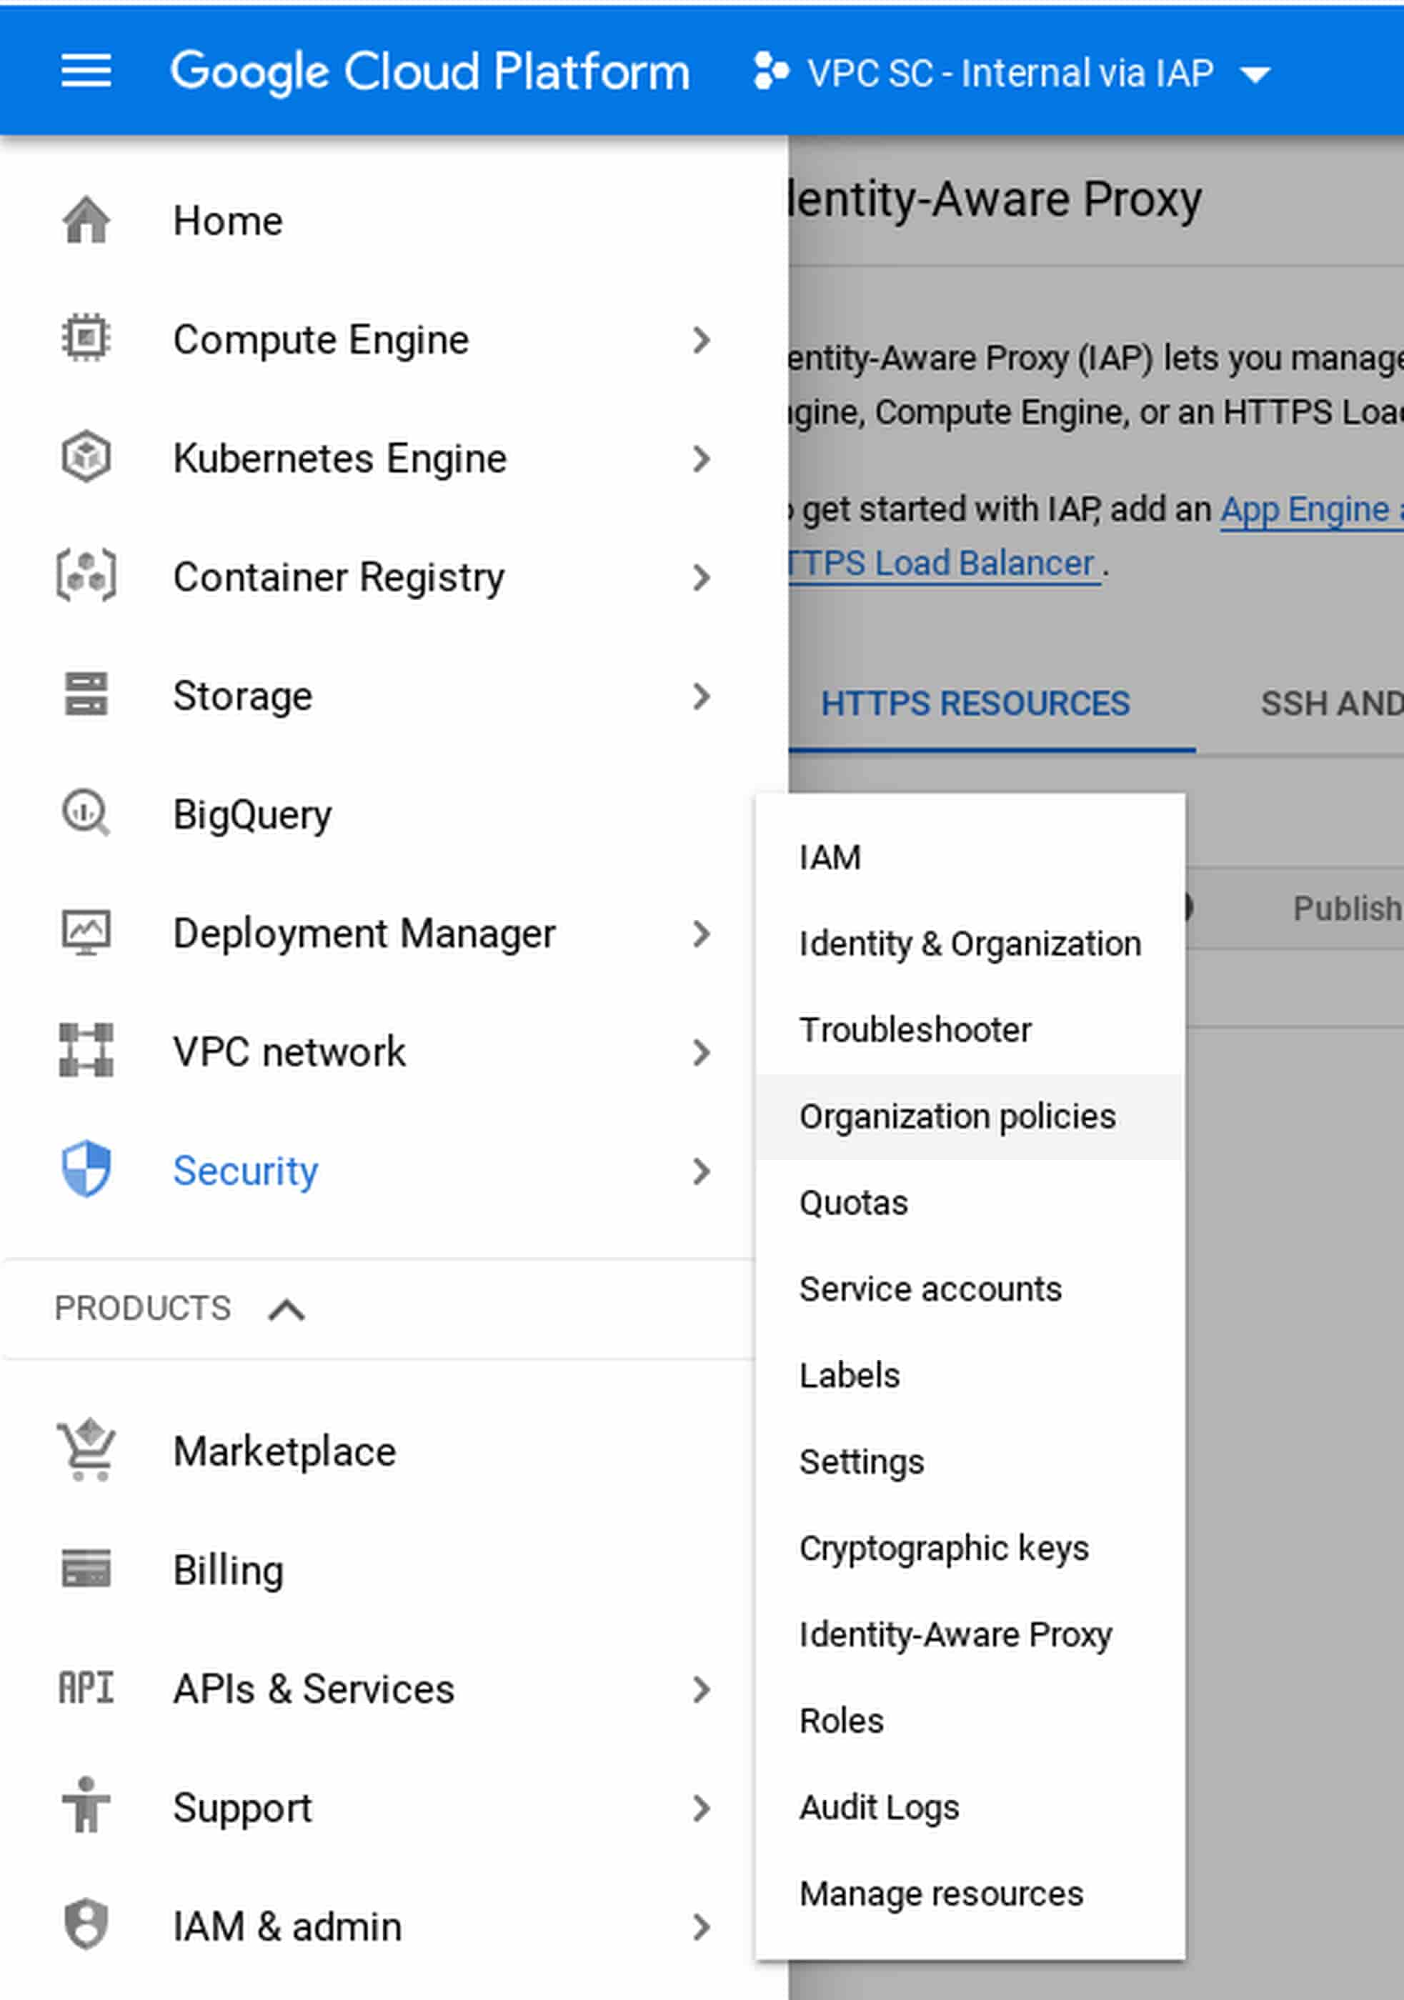The height and width of the screenshot is (2000, 1404).
Task: Expand VPC network submenu chevron
Action: click(702, 1052)
